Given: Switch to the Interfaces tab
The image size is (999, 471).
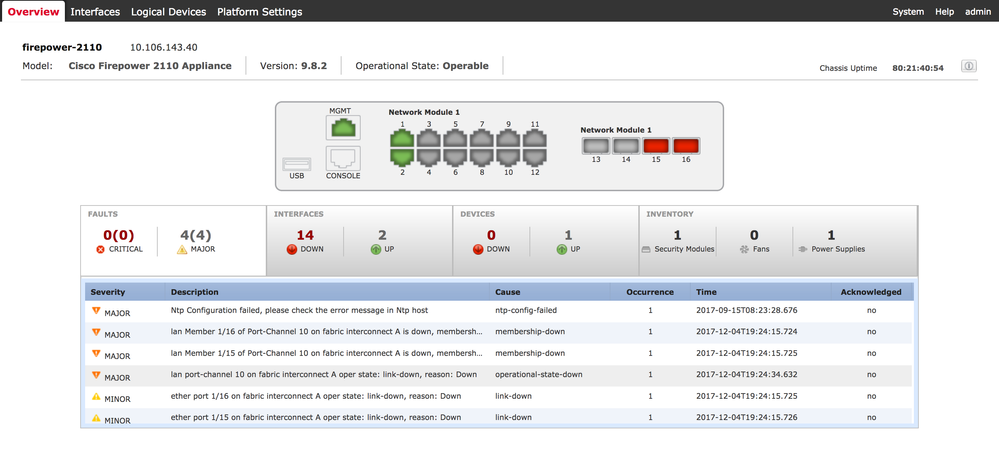Looking at the screenshot, I should [95, 11].
